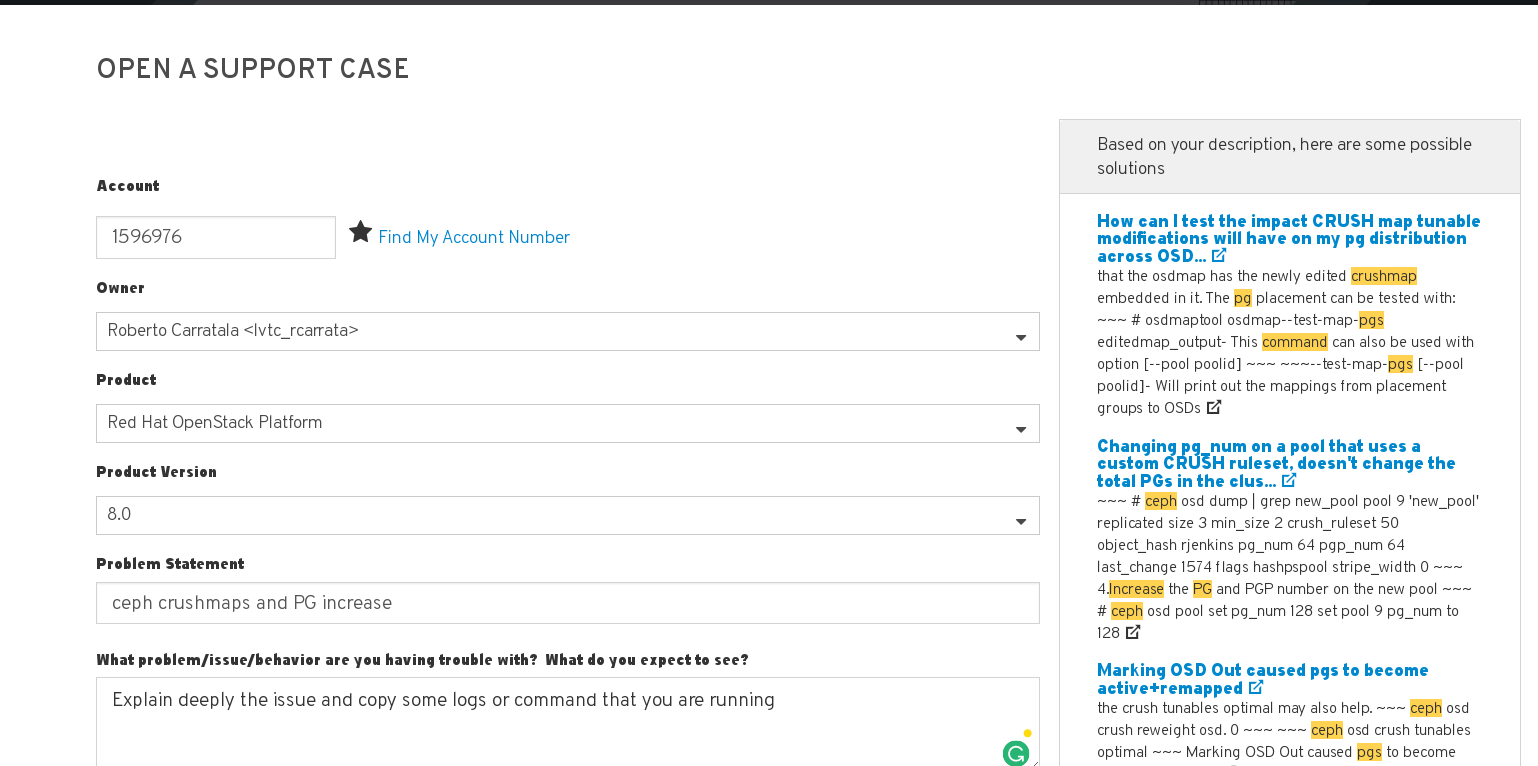Click the Account number input field
Screen dimensions: 1538x766
(x=216, y=238)
